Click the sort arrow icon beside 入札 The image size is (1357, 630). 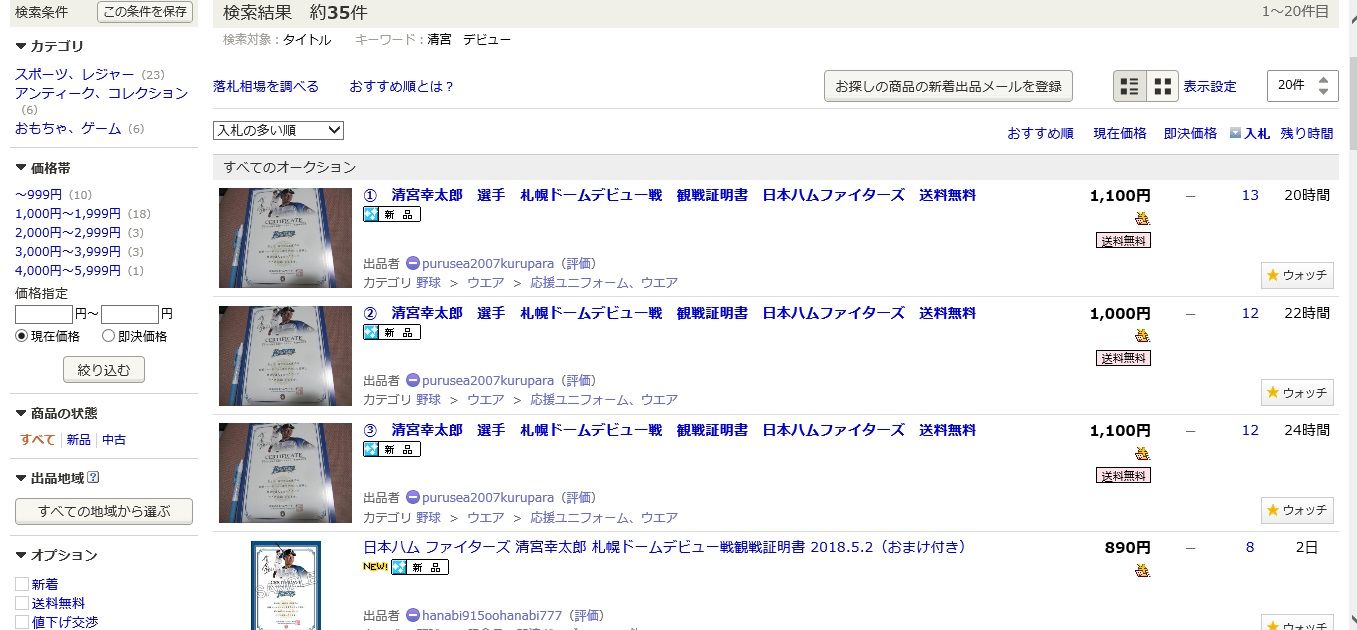[x=1235, y=133]
